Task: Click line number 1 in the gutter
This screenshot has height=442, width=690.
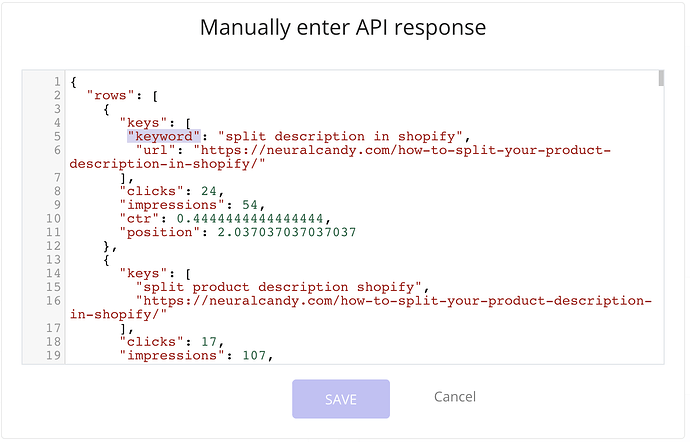Action: (59, 80)
